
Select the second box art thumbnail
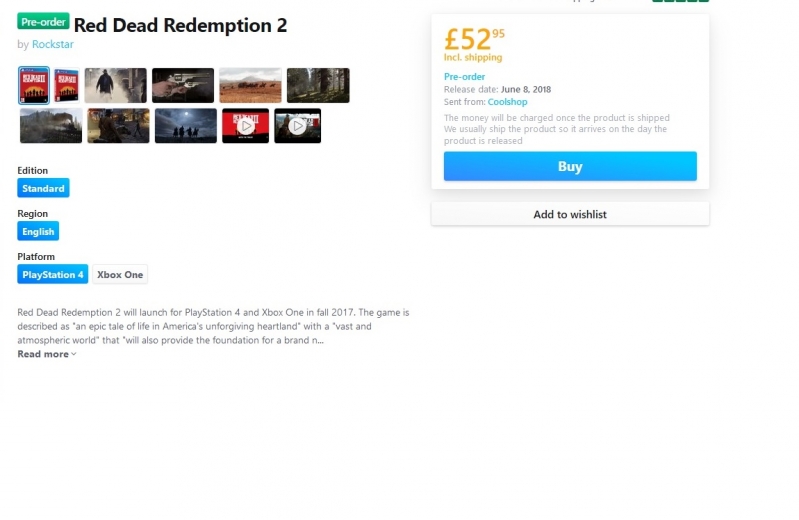pyautogui.click(x=67, y=85)
